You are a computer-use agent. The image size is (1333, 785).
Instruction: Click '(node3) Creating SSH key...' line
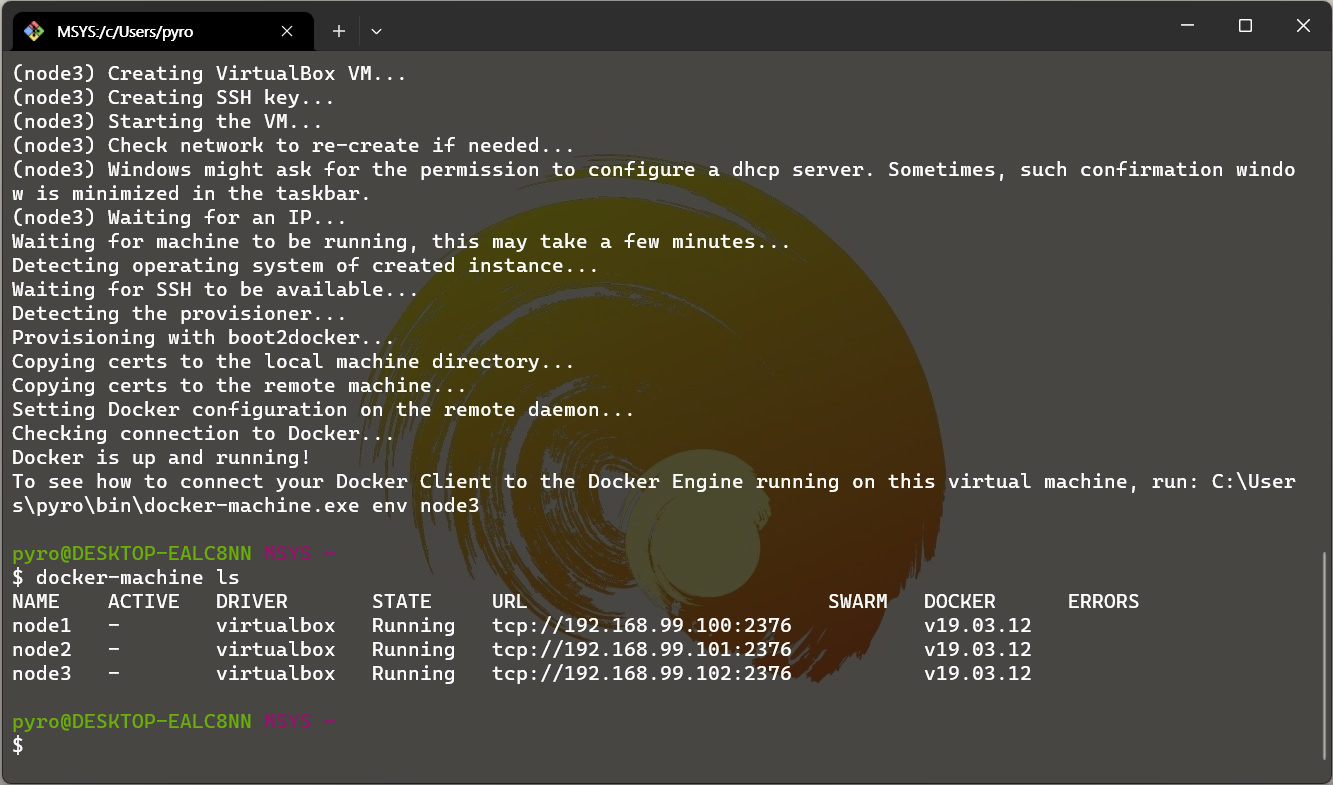click(174, 98)
